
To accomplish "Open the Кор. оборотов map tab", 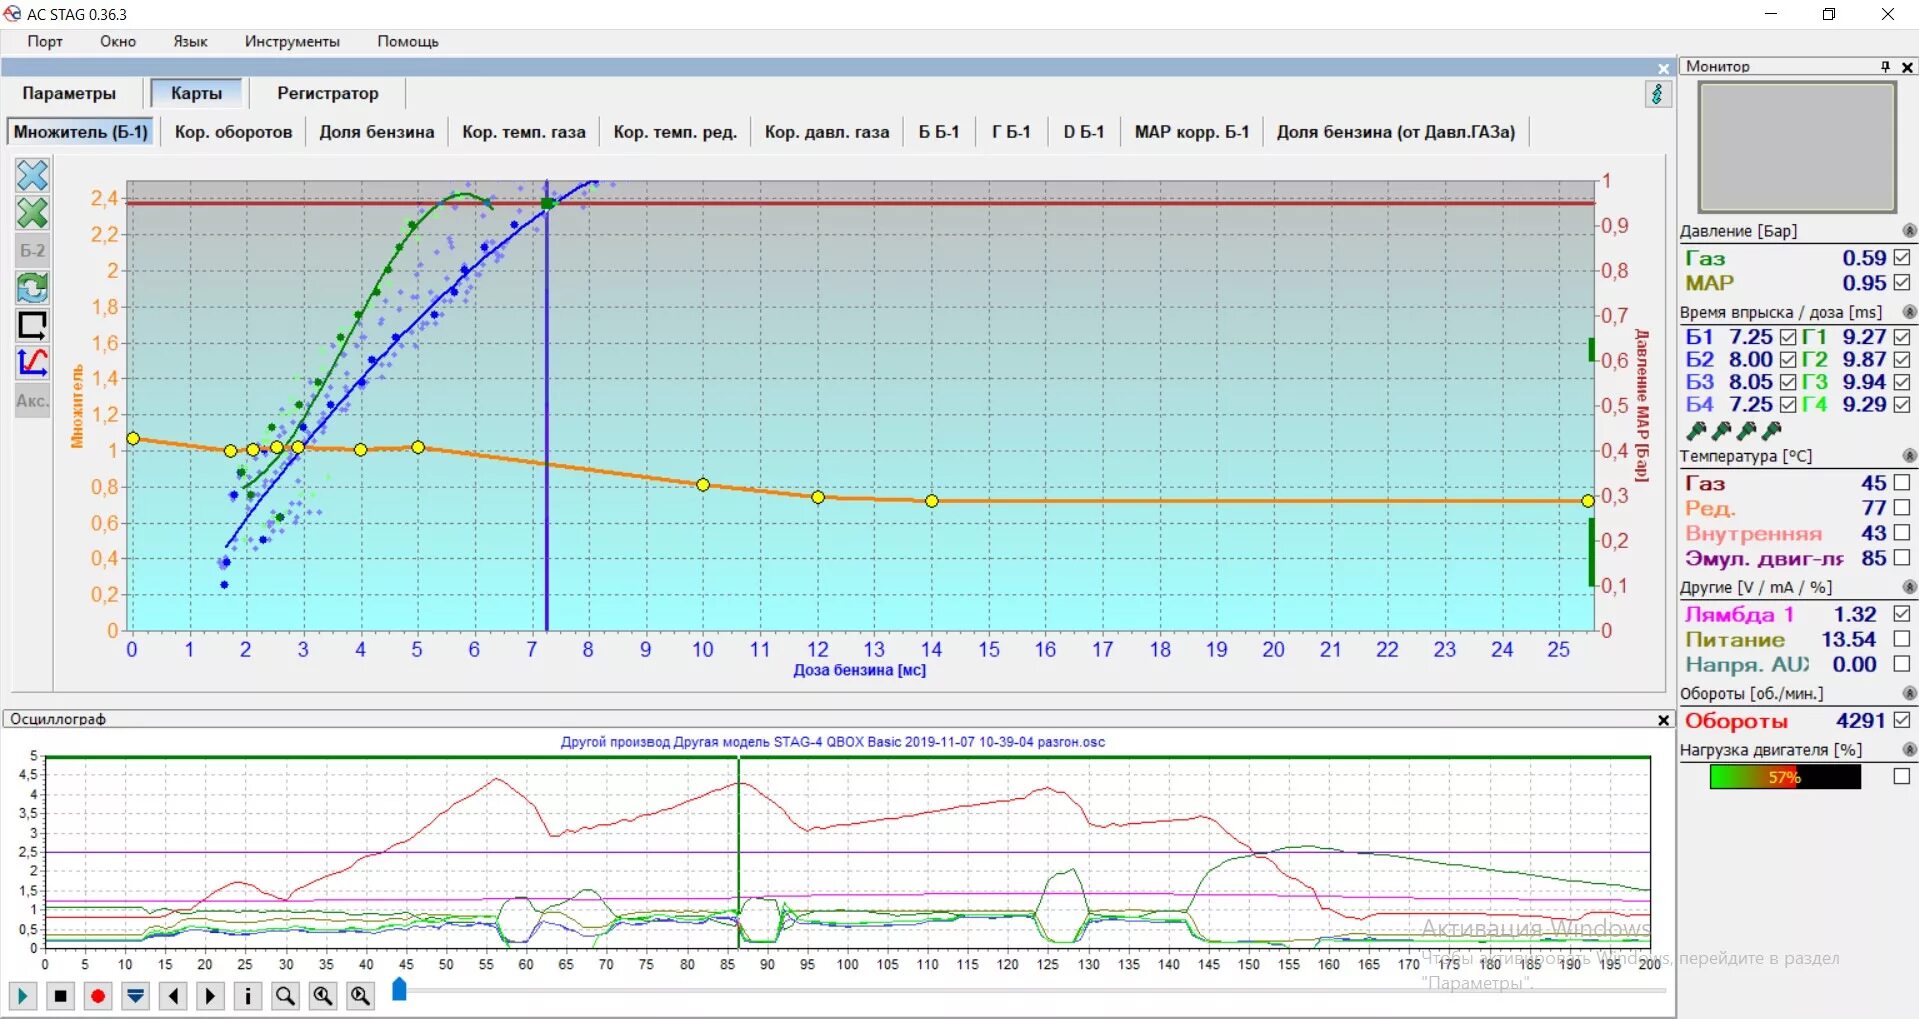I will pos(233,132).
